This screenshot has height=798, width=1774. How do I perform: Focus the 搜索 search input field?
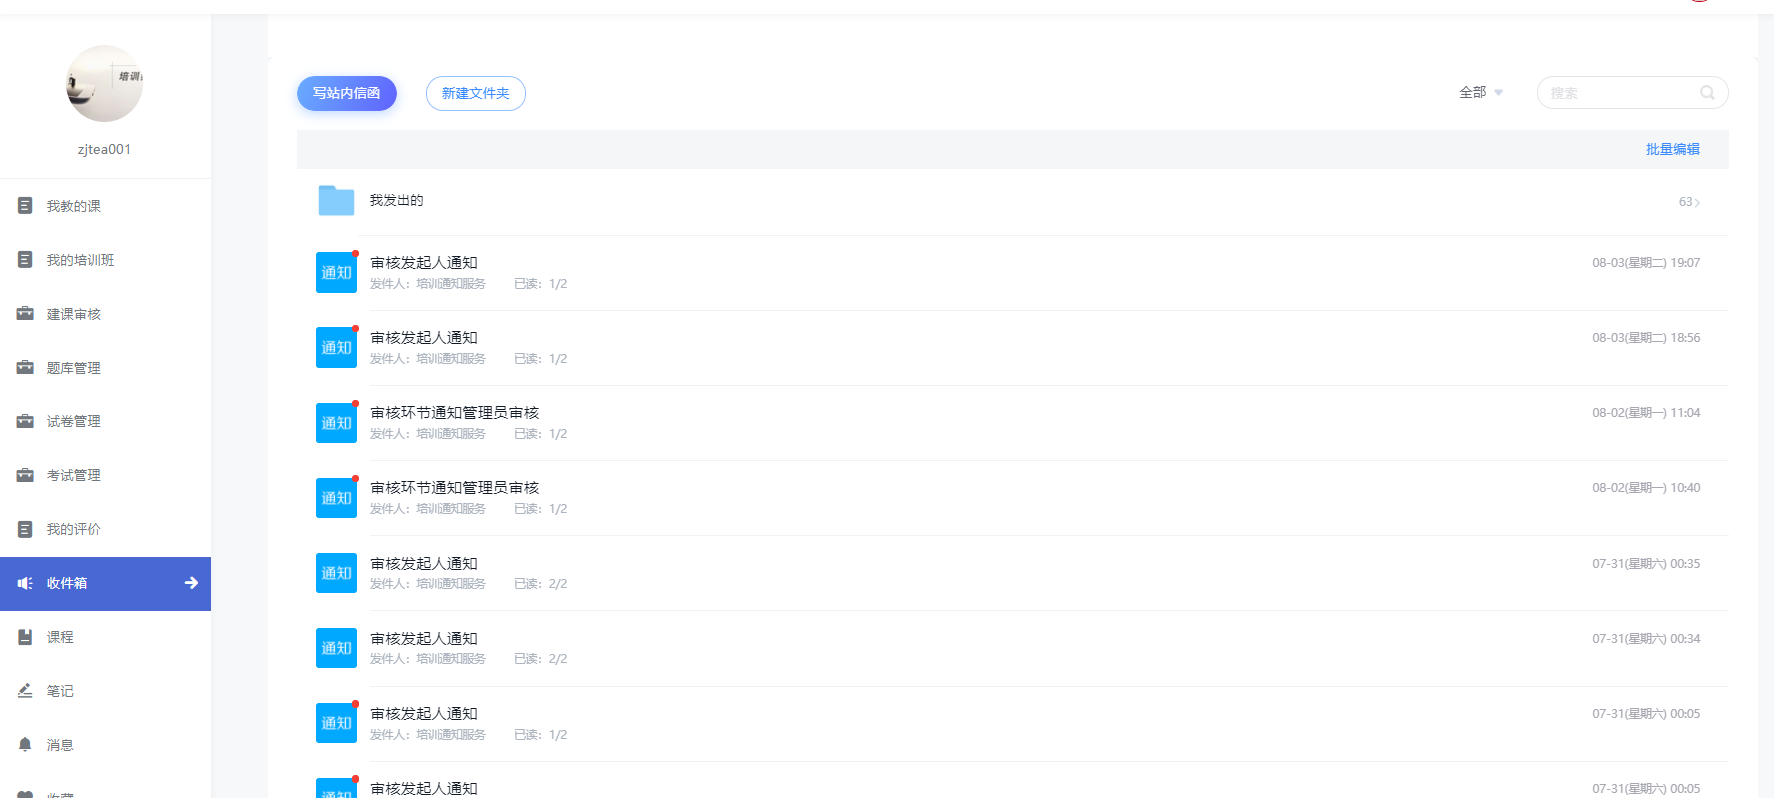[1632, 93]
